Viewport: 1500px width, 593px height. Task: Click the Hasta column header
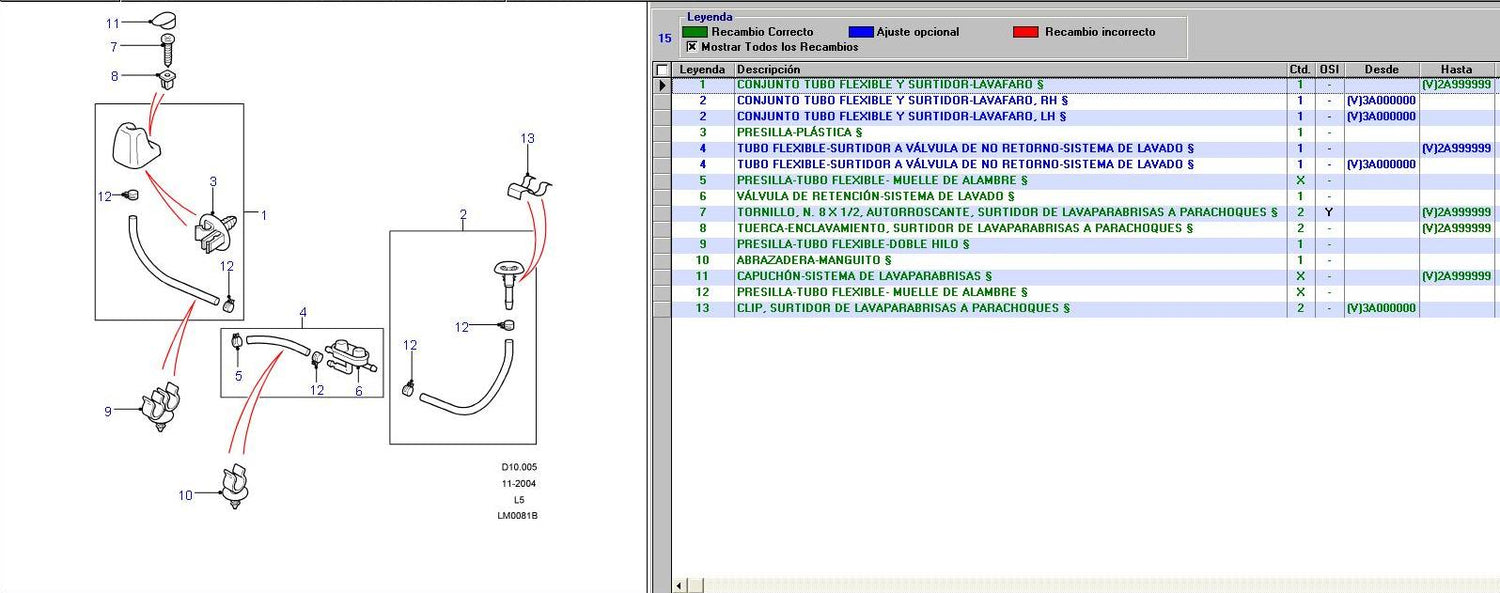(x=1457, y=70)
